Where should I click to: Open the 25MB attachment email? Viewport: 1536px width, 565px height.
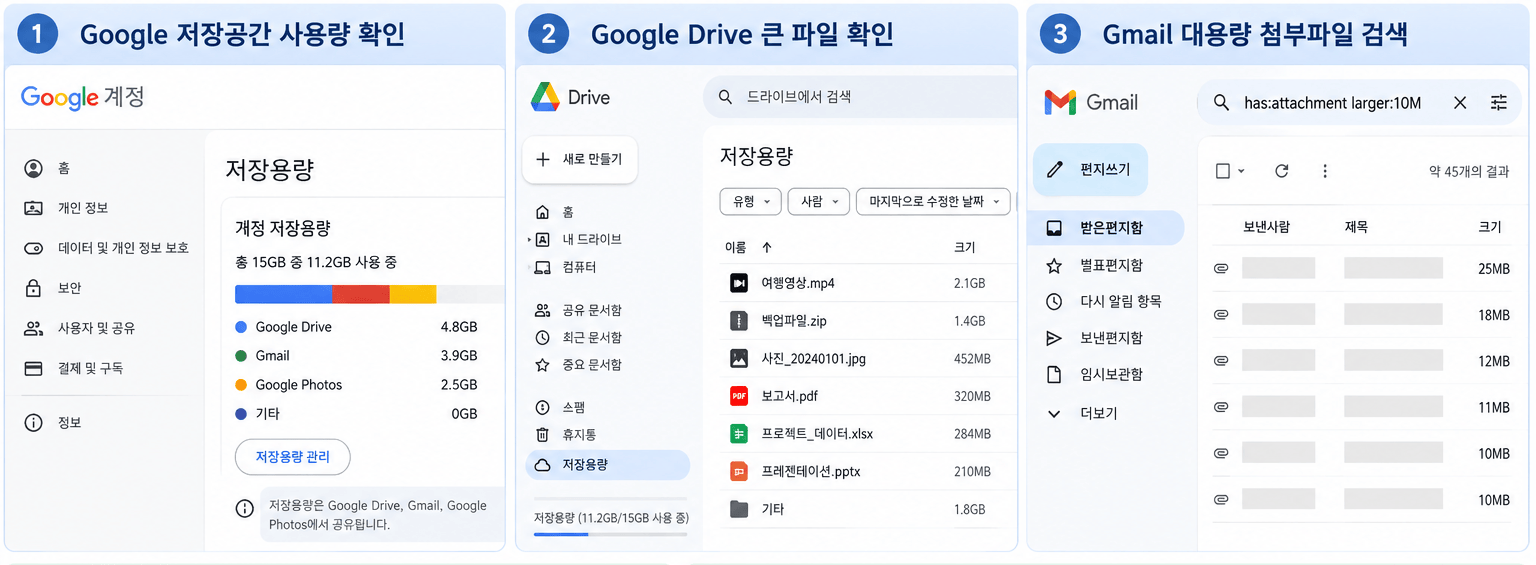click(x=1361, y=268)
